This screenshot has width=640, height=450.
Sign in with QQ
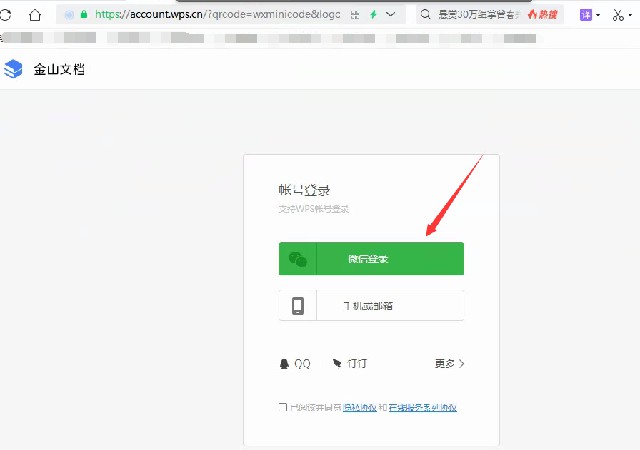[295, 363]
